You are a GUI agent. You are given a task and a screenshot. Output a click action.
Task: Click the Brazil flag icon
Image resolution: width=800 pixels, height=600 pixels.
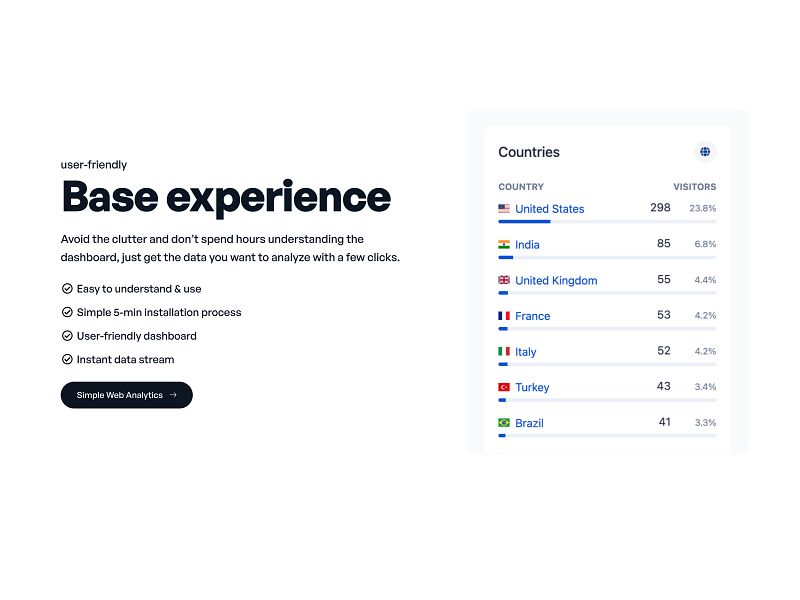coord(503,422)
